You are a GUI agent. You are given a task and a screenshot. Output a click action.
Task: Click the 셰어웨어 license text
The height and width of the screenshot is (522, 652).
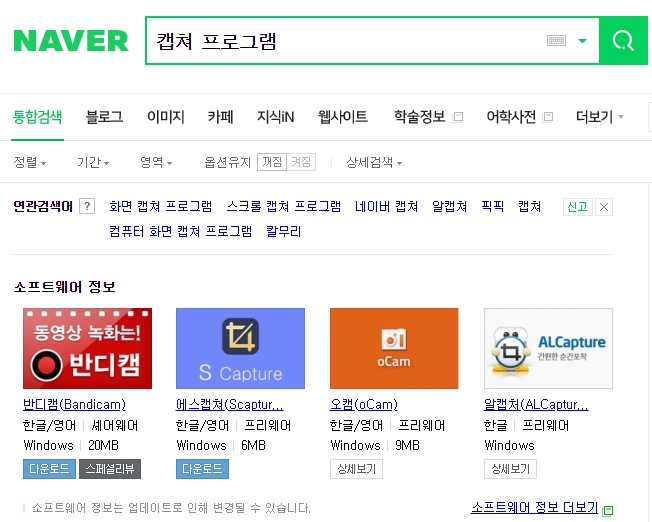tap(115, 426)
